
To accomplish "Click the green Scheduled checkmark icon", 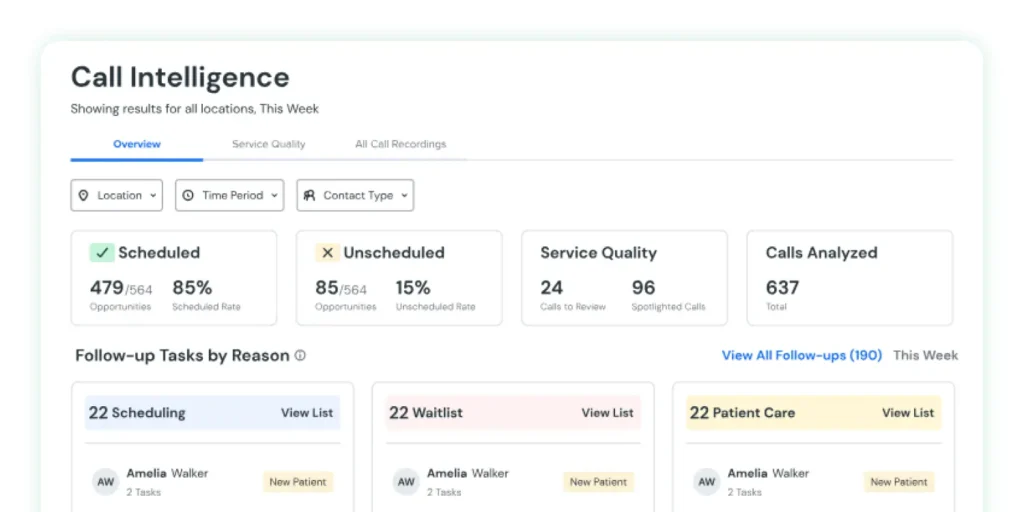I will (x=102, y=253).
